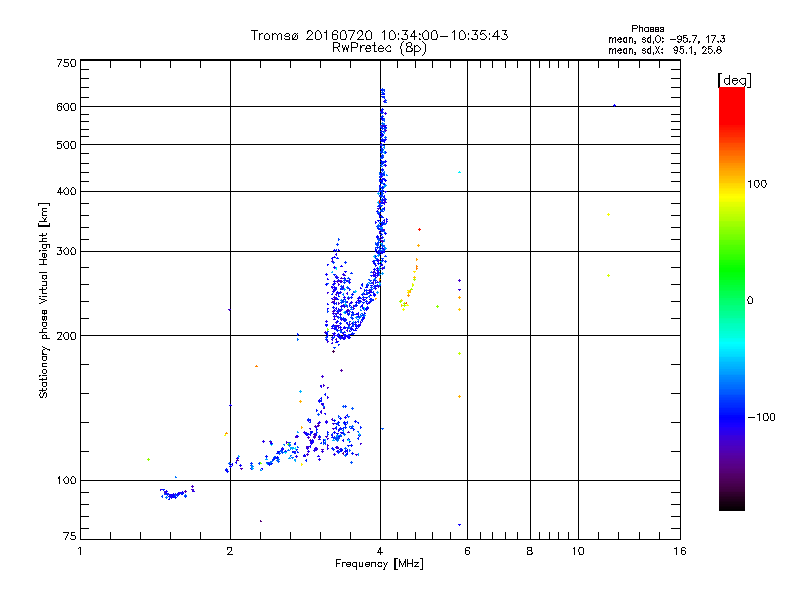Click the isolated blue point near 600 km at 12 MHz
Image resolution: width=800 pixels, height=600 pixels.
point(614,106)
